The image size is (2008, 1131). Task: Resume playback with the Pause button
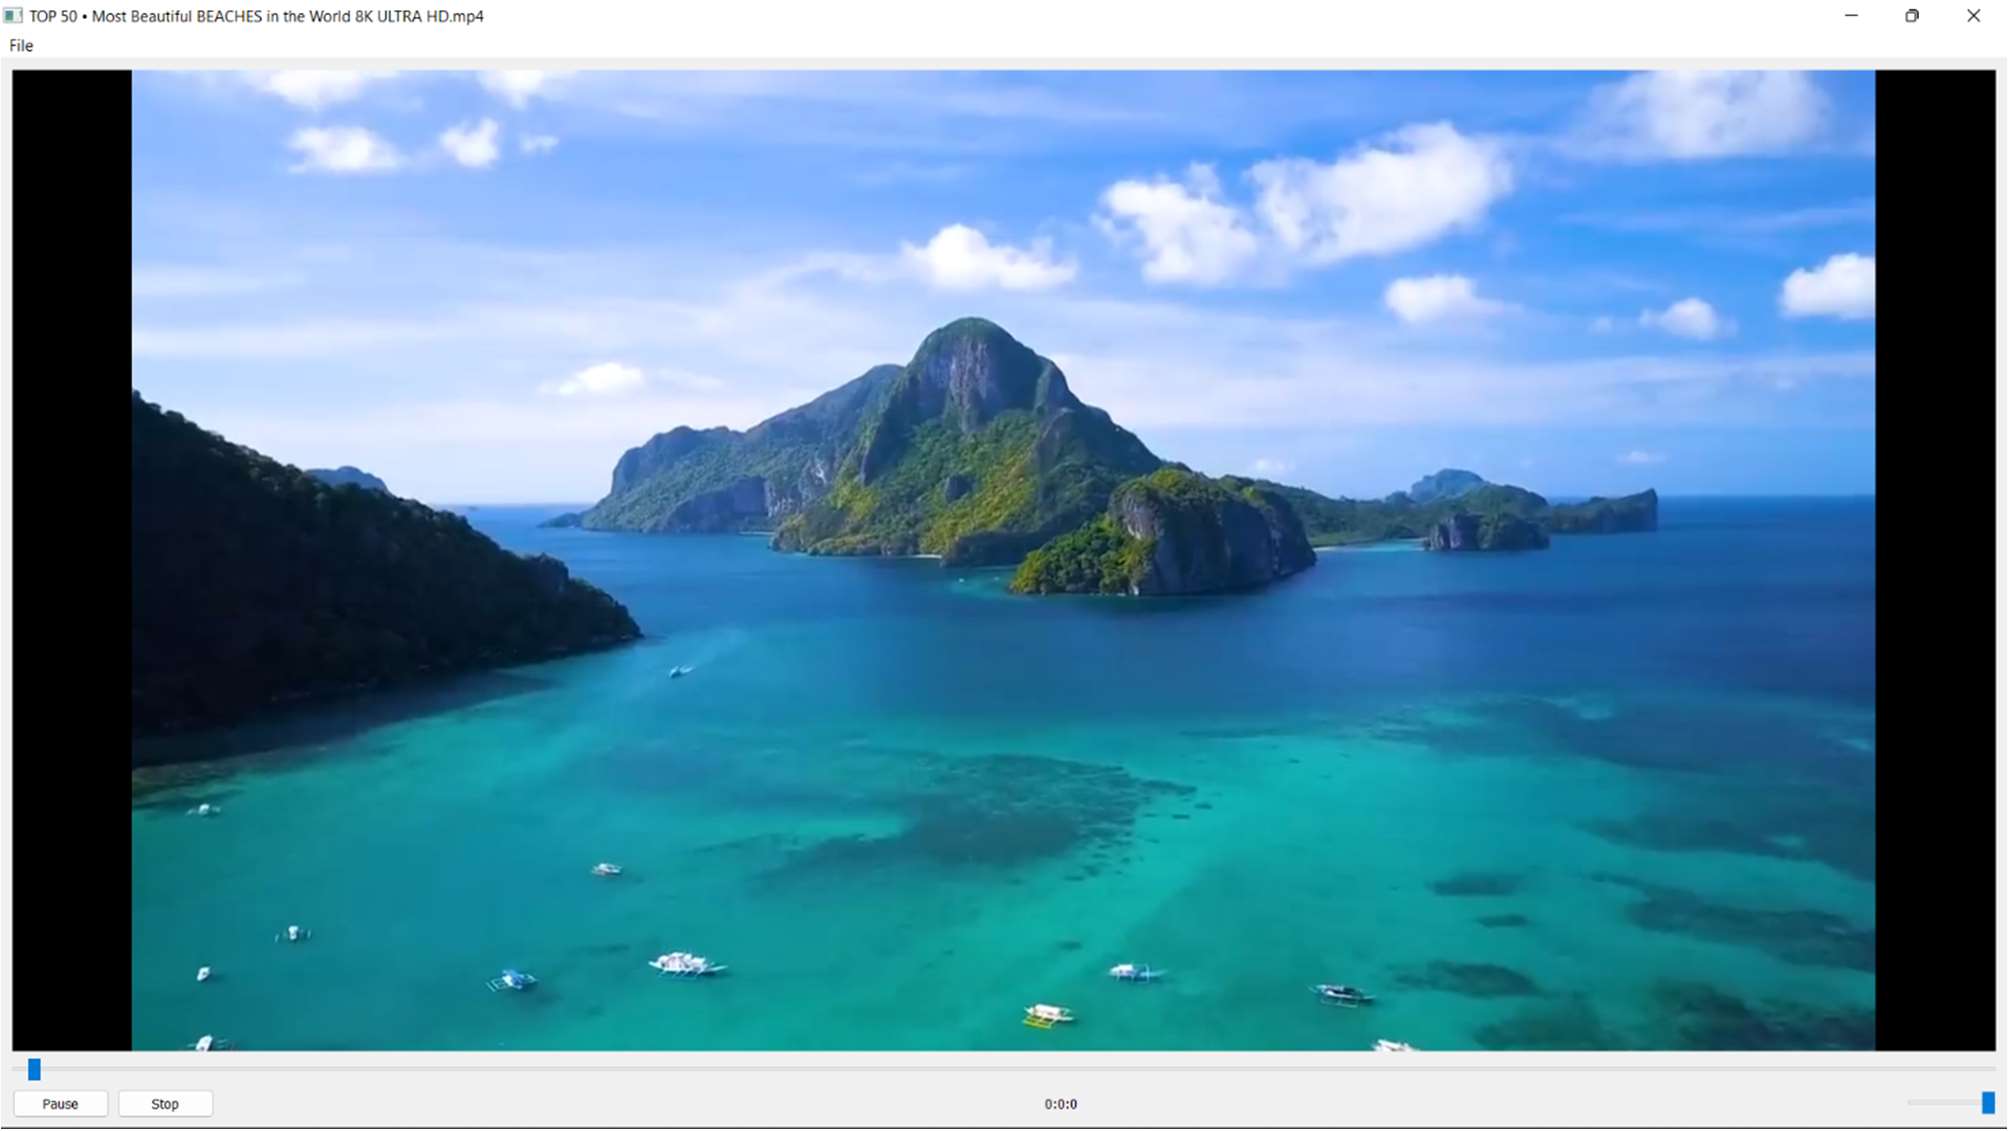point(61,1104)
